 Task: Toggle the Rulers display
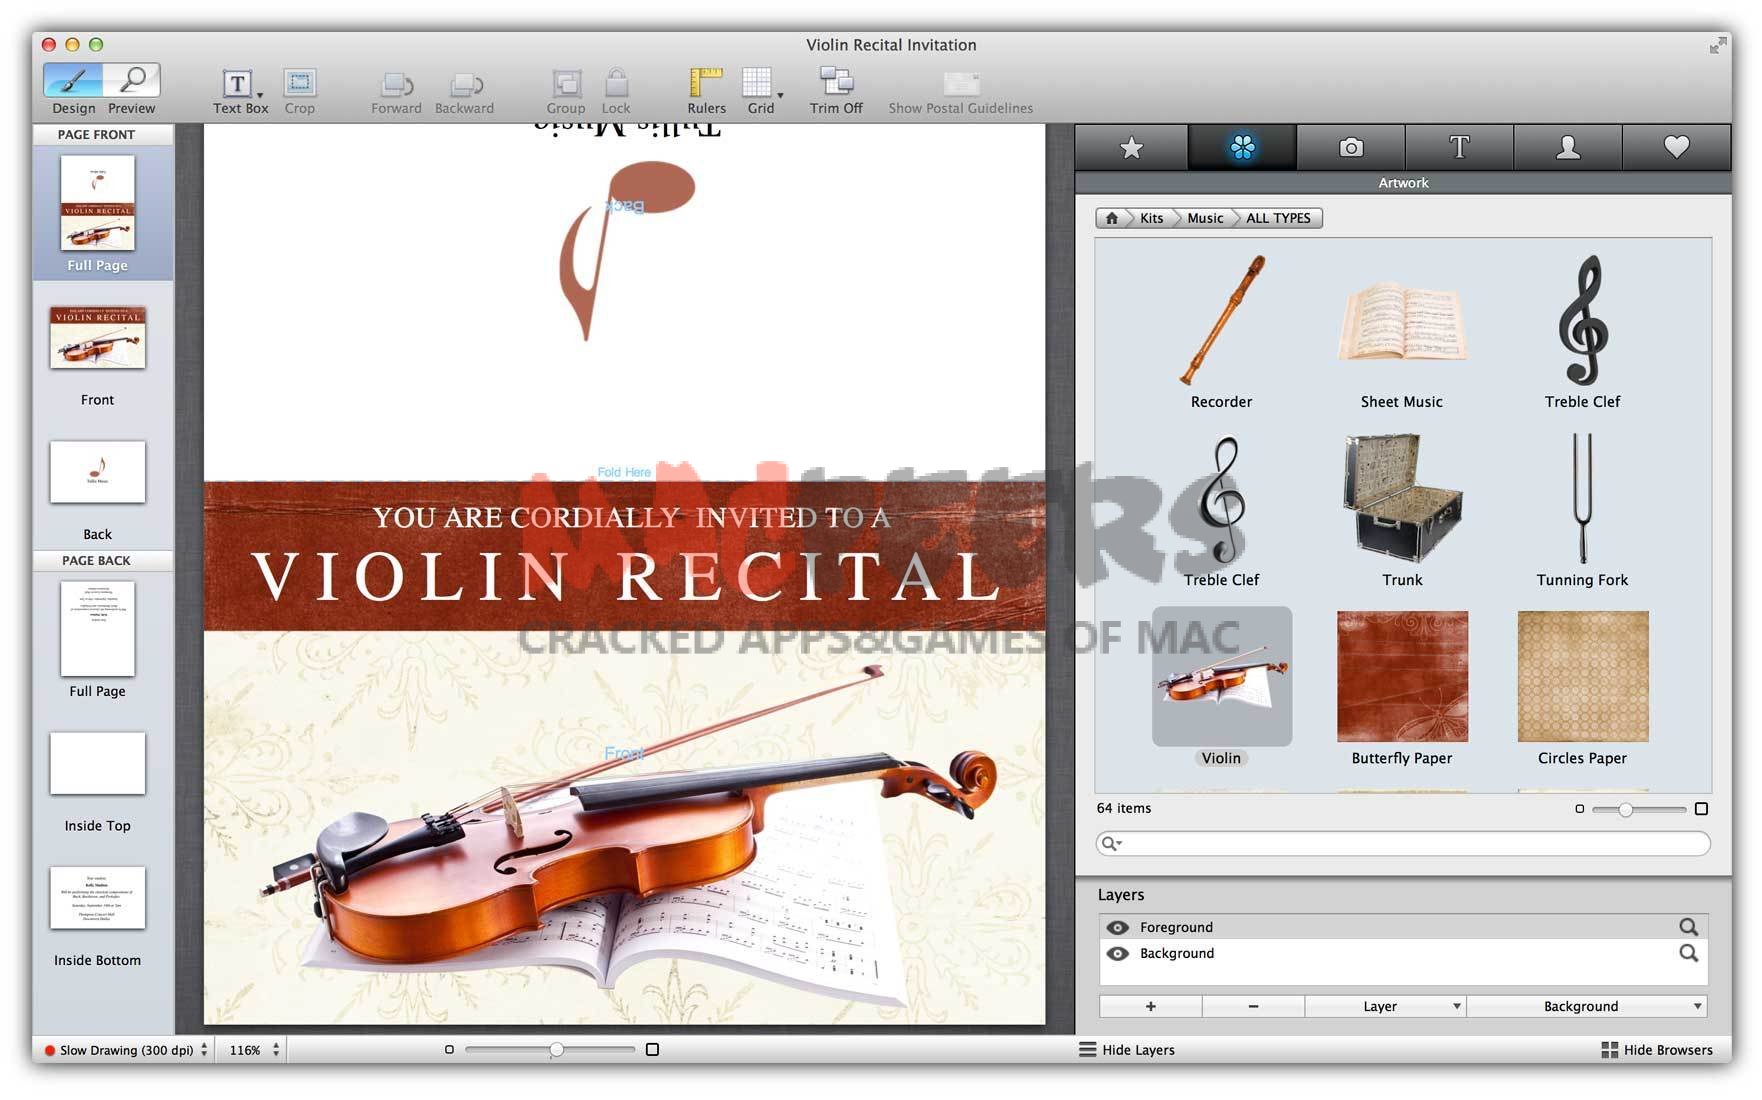pyautogui.click(x=705, y=83)
